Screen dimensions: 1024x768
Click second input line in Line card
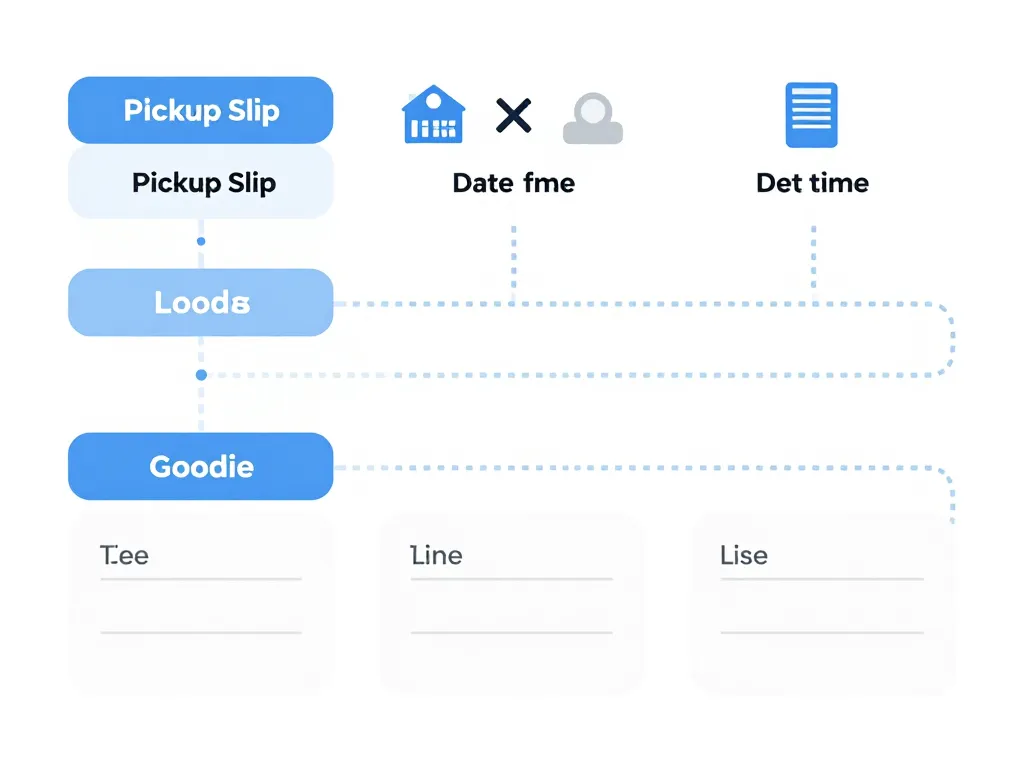pyautogui.click(x=511, y=632)
